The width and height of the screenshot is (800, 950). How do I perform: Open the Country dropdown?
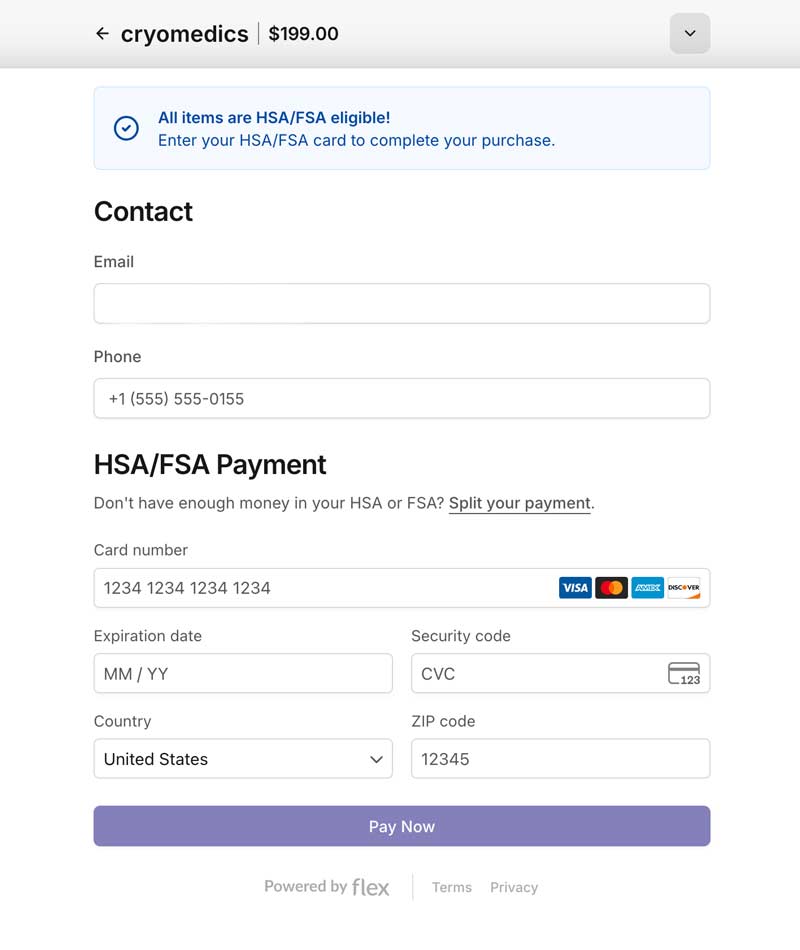(243, 759)
